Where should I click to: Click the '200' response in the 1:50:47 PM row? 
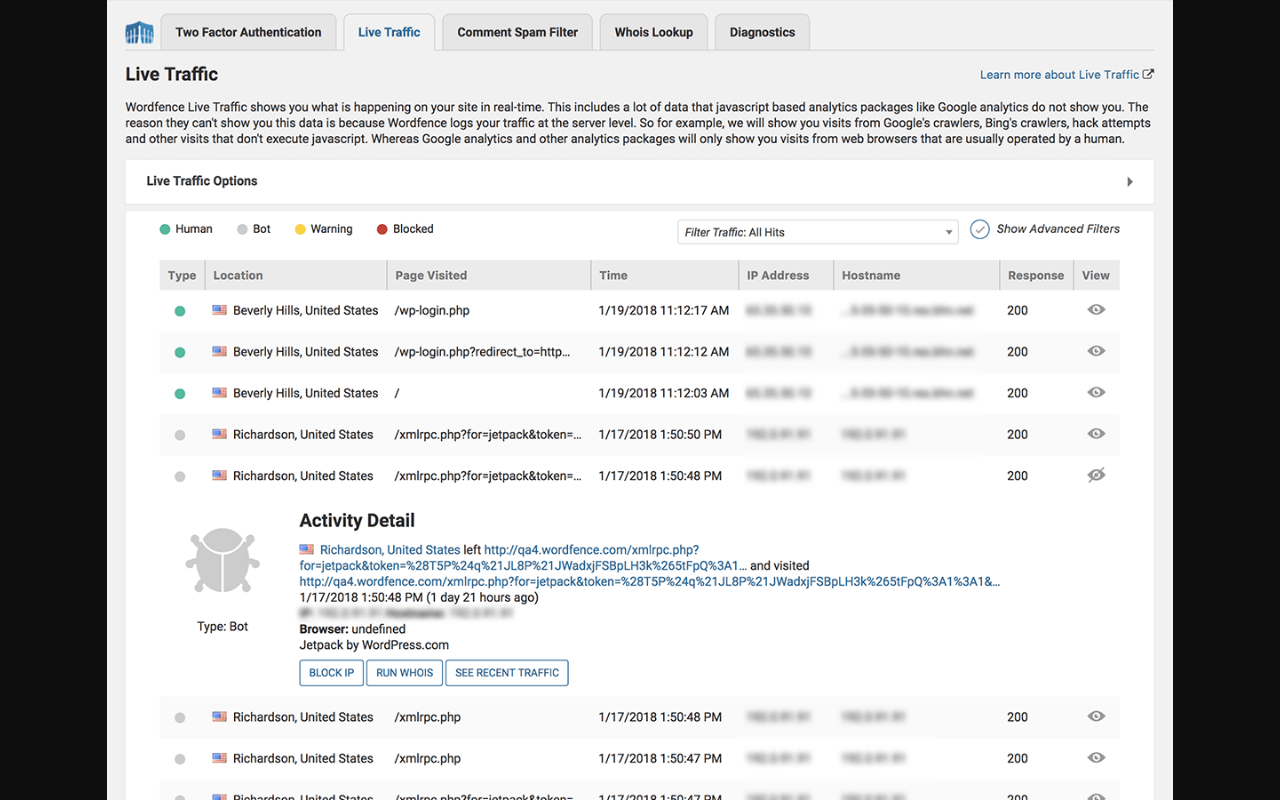[1018, 759]
